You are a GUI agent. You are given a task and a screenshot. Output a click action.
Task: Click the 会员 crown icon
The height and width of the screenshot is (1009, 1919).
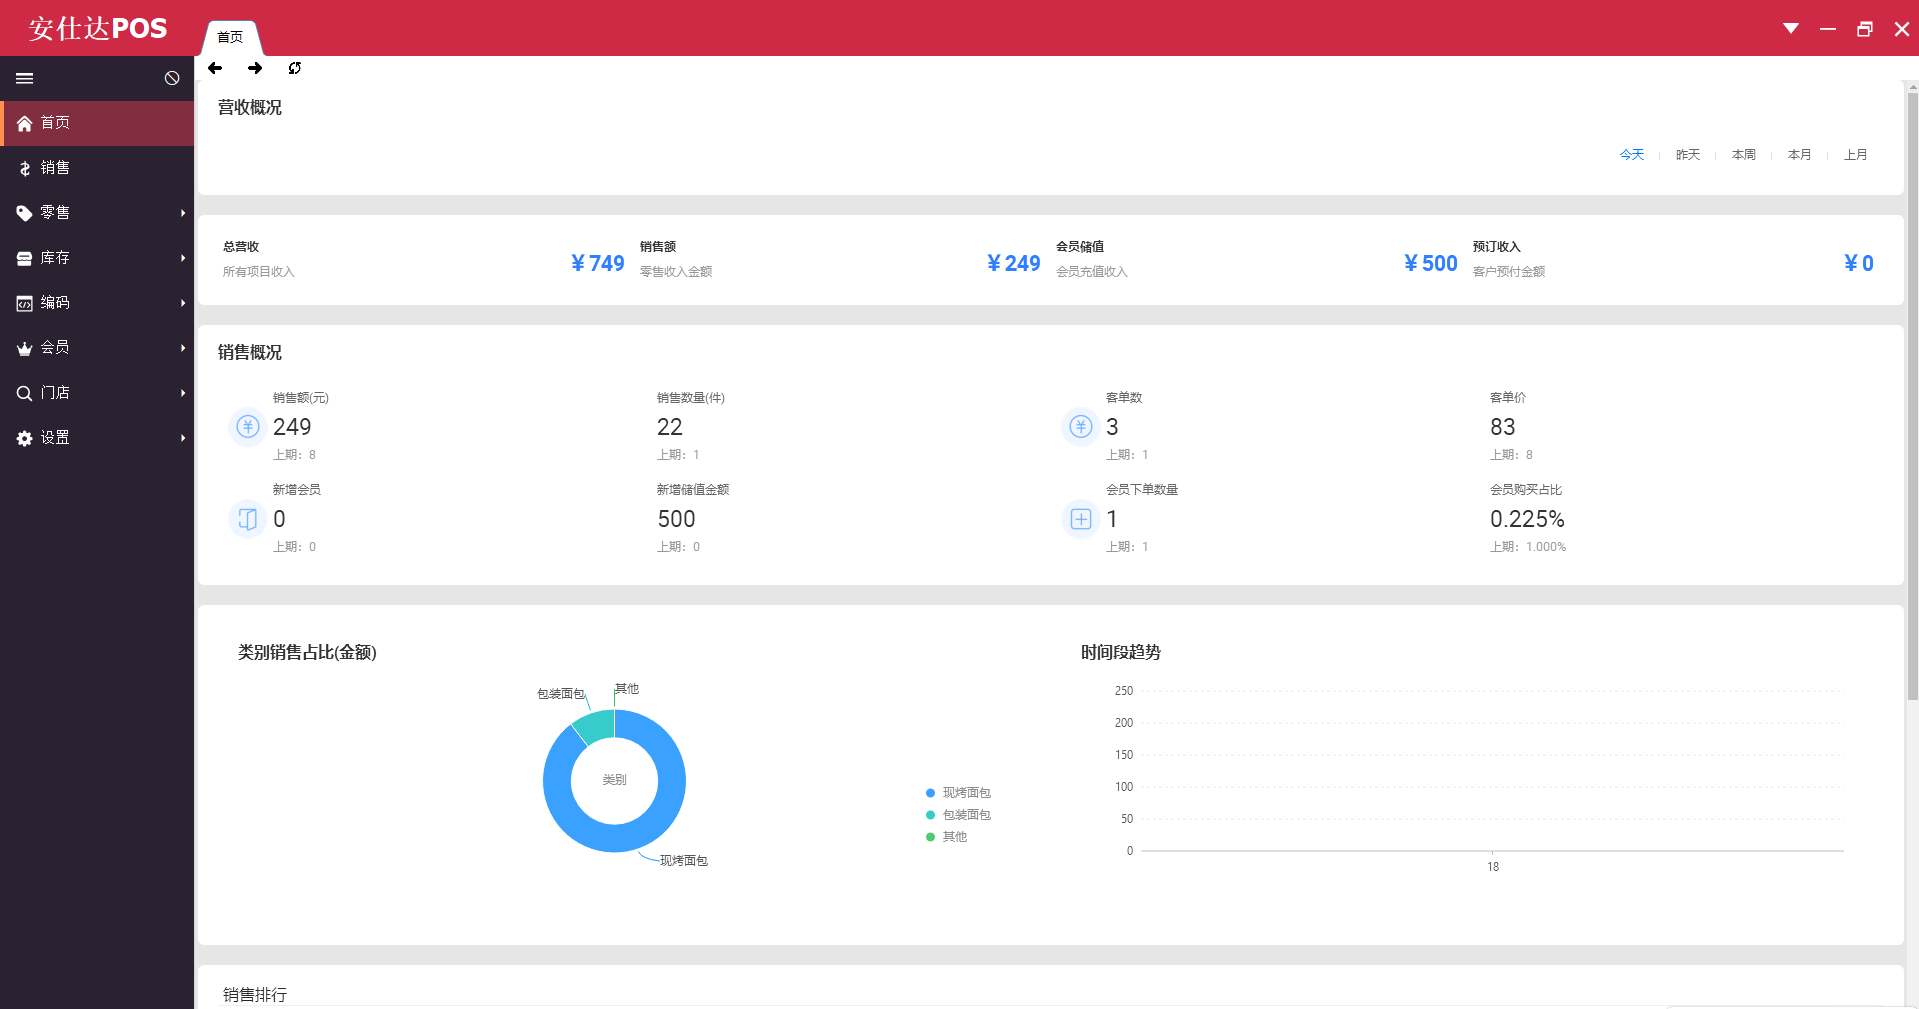coord(24,348)
